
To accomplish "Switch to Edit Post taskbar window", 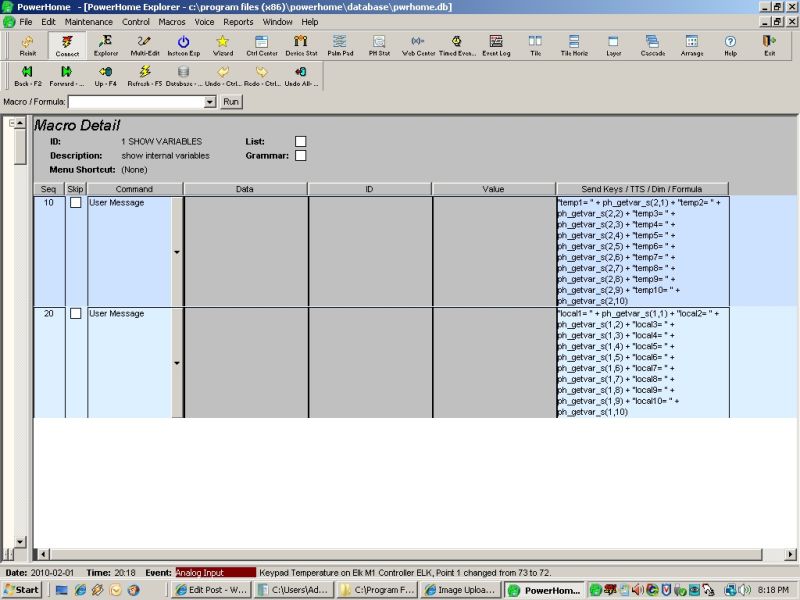I will (x=210, y=590).
